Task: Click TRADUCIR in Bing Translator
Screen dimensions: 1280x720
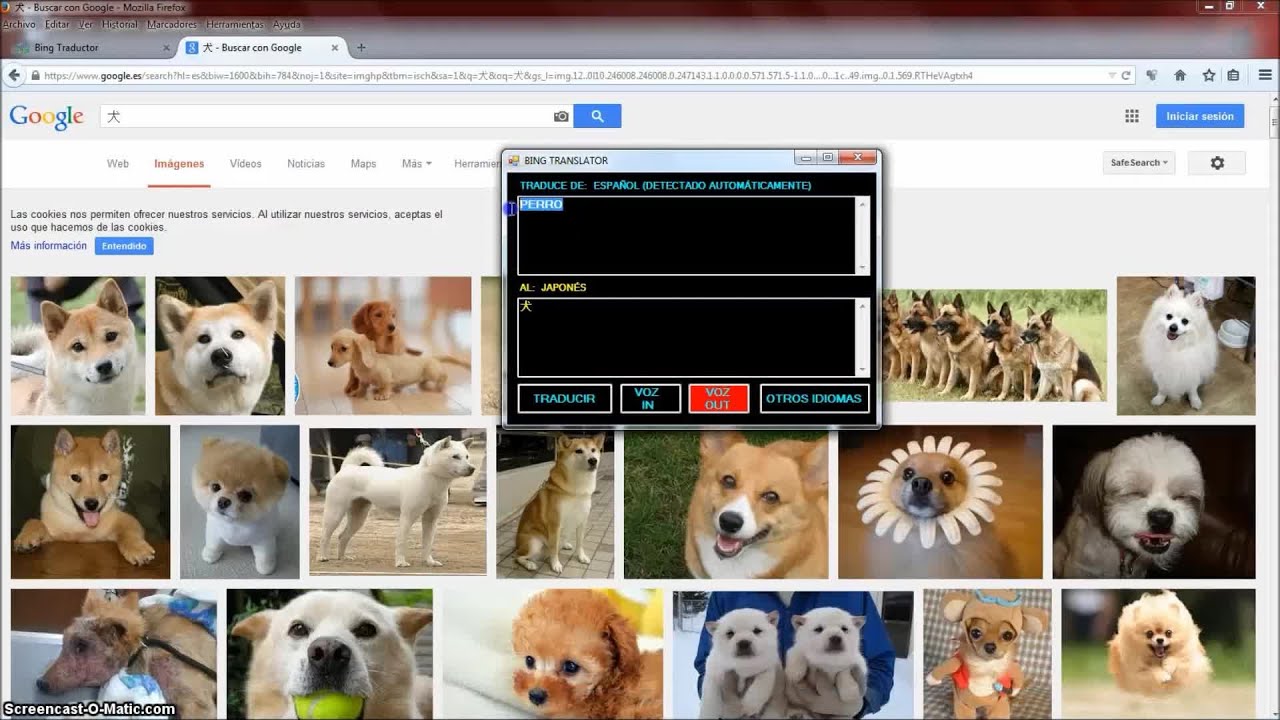Action: 564,398
